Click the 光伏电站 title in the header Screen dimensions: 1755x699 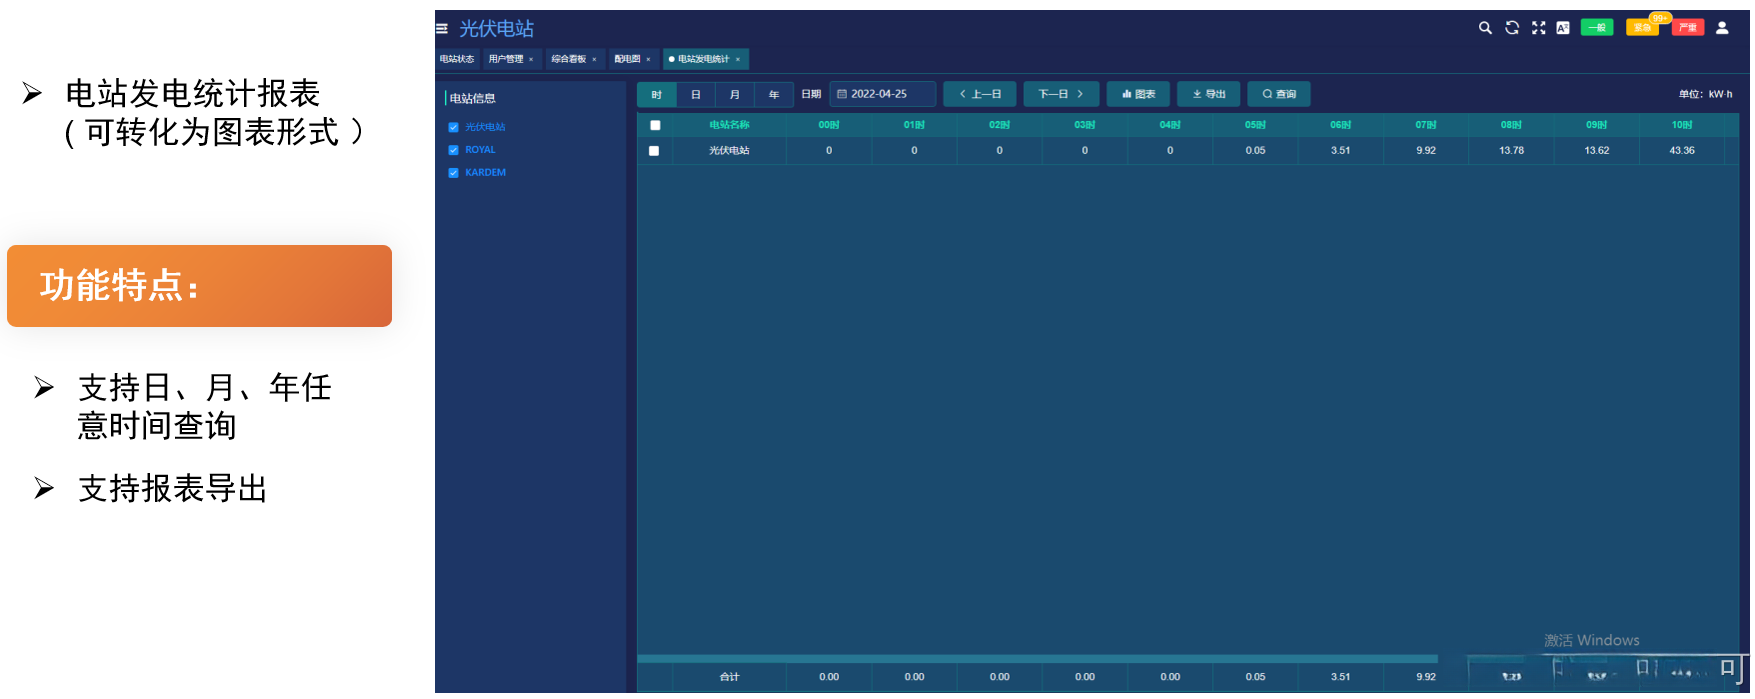(x=496, y=28)
